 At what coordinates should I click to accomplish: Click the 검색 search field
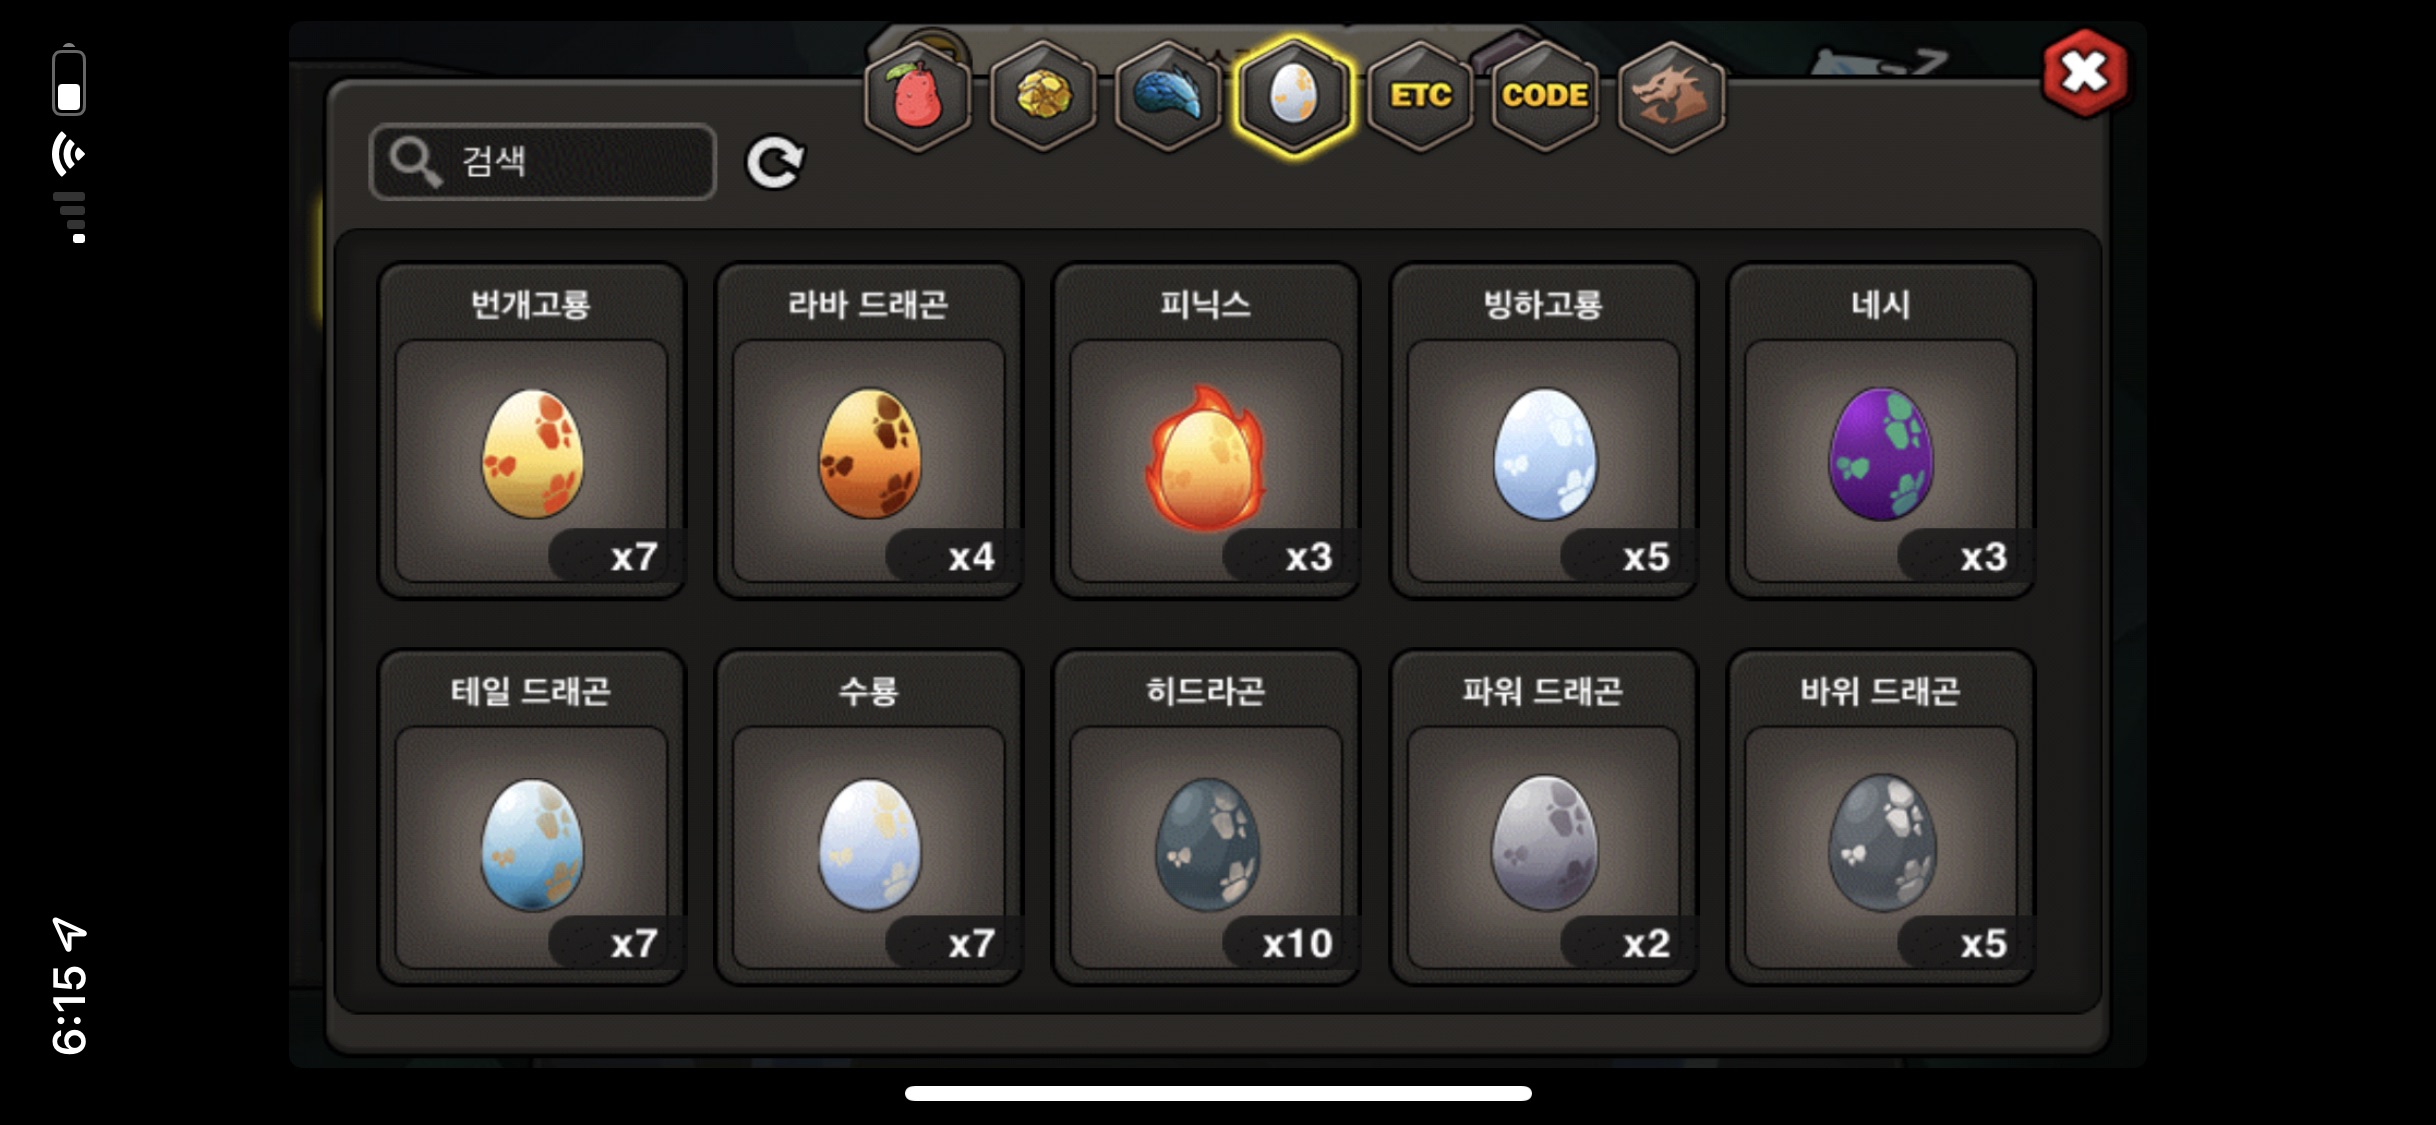[x=543, y=162]
